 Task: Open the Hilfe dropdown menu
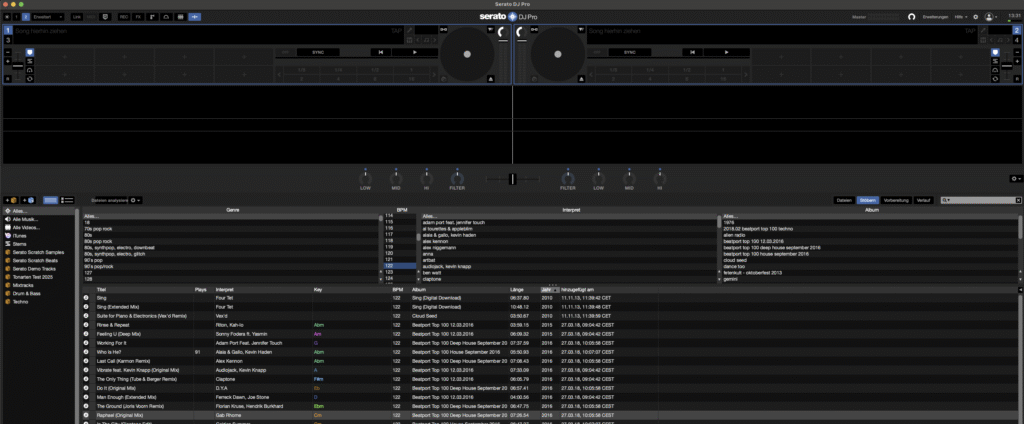(960, 17)
